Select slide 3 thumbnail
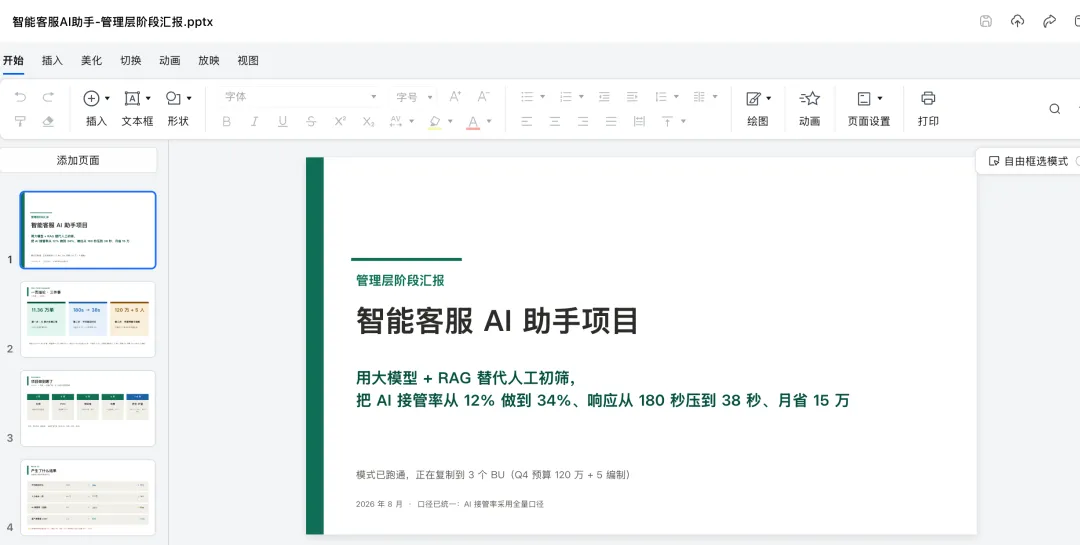1080x545 pixels. [88, 408]
